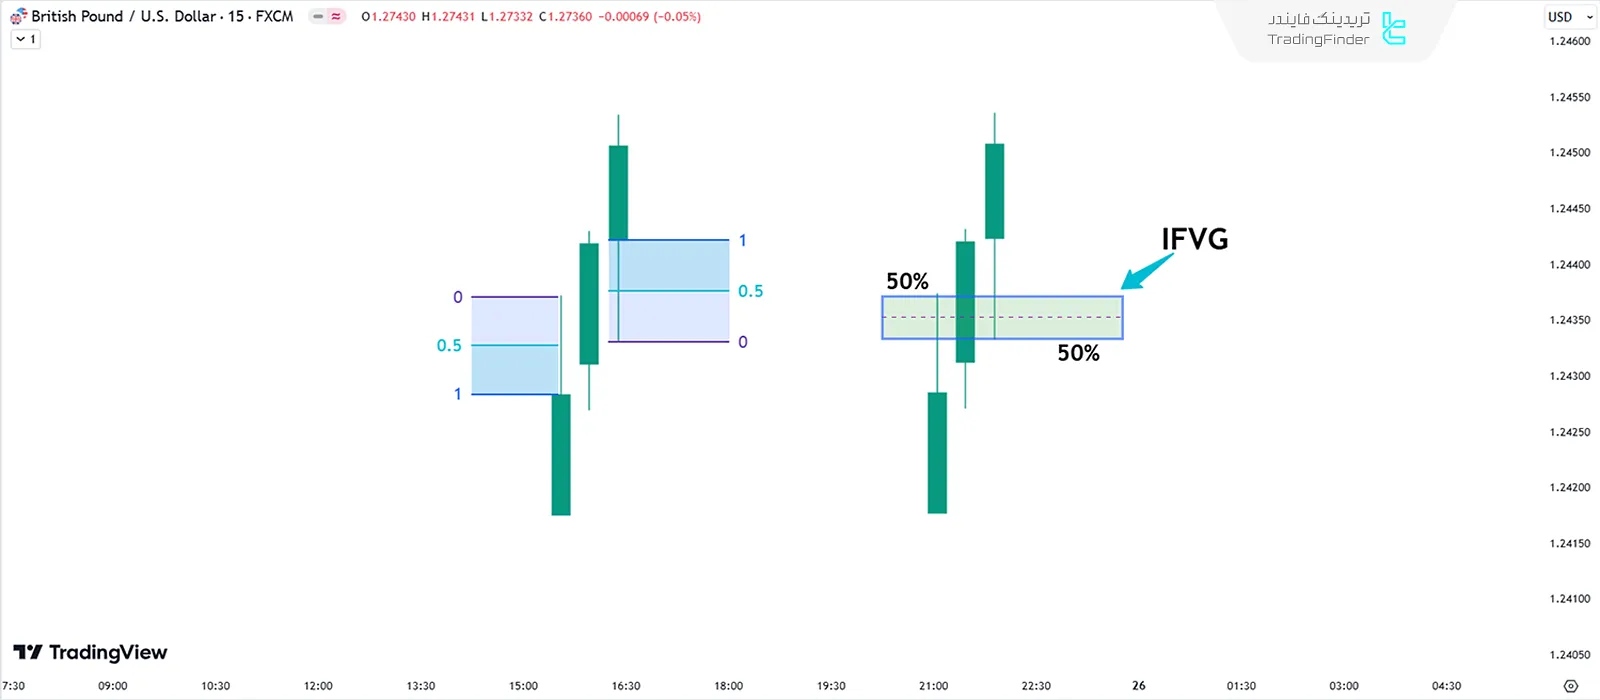Click the TV glyph beside TradingView text
This screenshot has width=1600, height=700.
[x=27, y=652]
